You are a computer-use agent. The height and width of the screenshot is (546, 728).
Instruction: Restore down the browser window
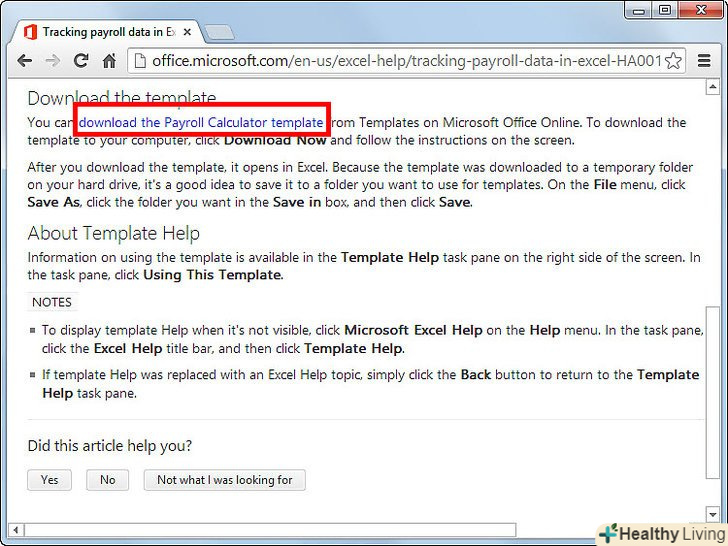[x=665, y=10]
